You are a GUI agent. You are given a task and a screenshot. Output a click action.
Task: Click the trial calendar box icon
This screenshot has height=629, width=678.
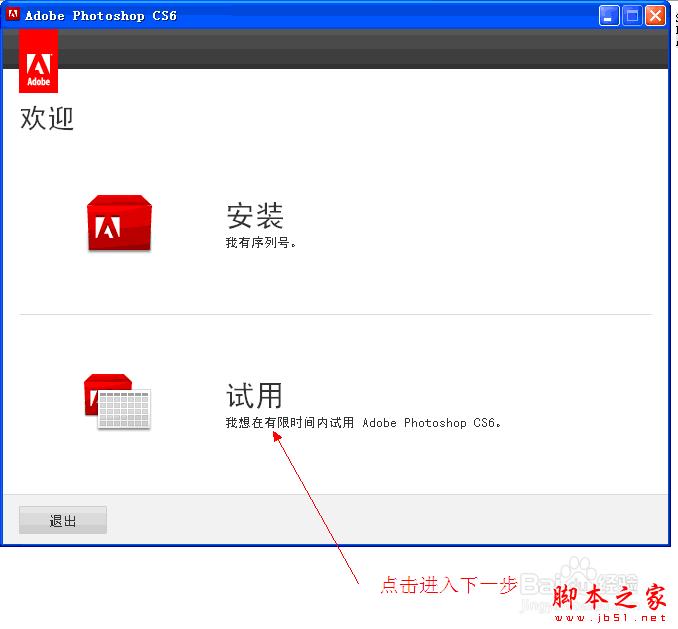(x=117, y=402)
